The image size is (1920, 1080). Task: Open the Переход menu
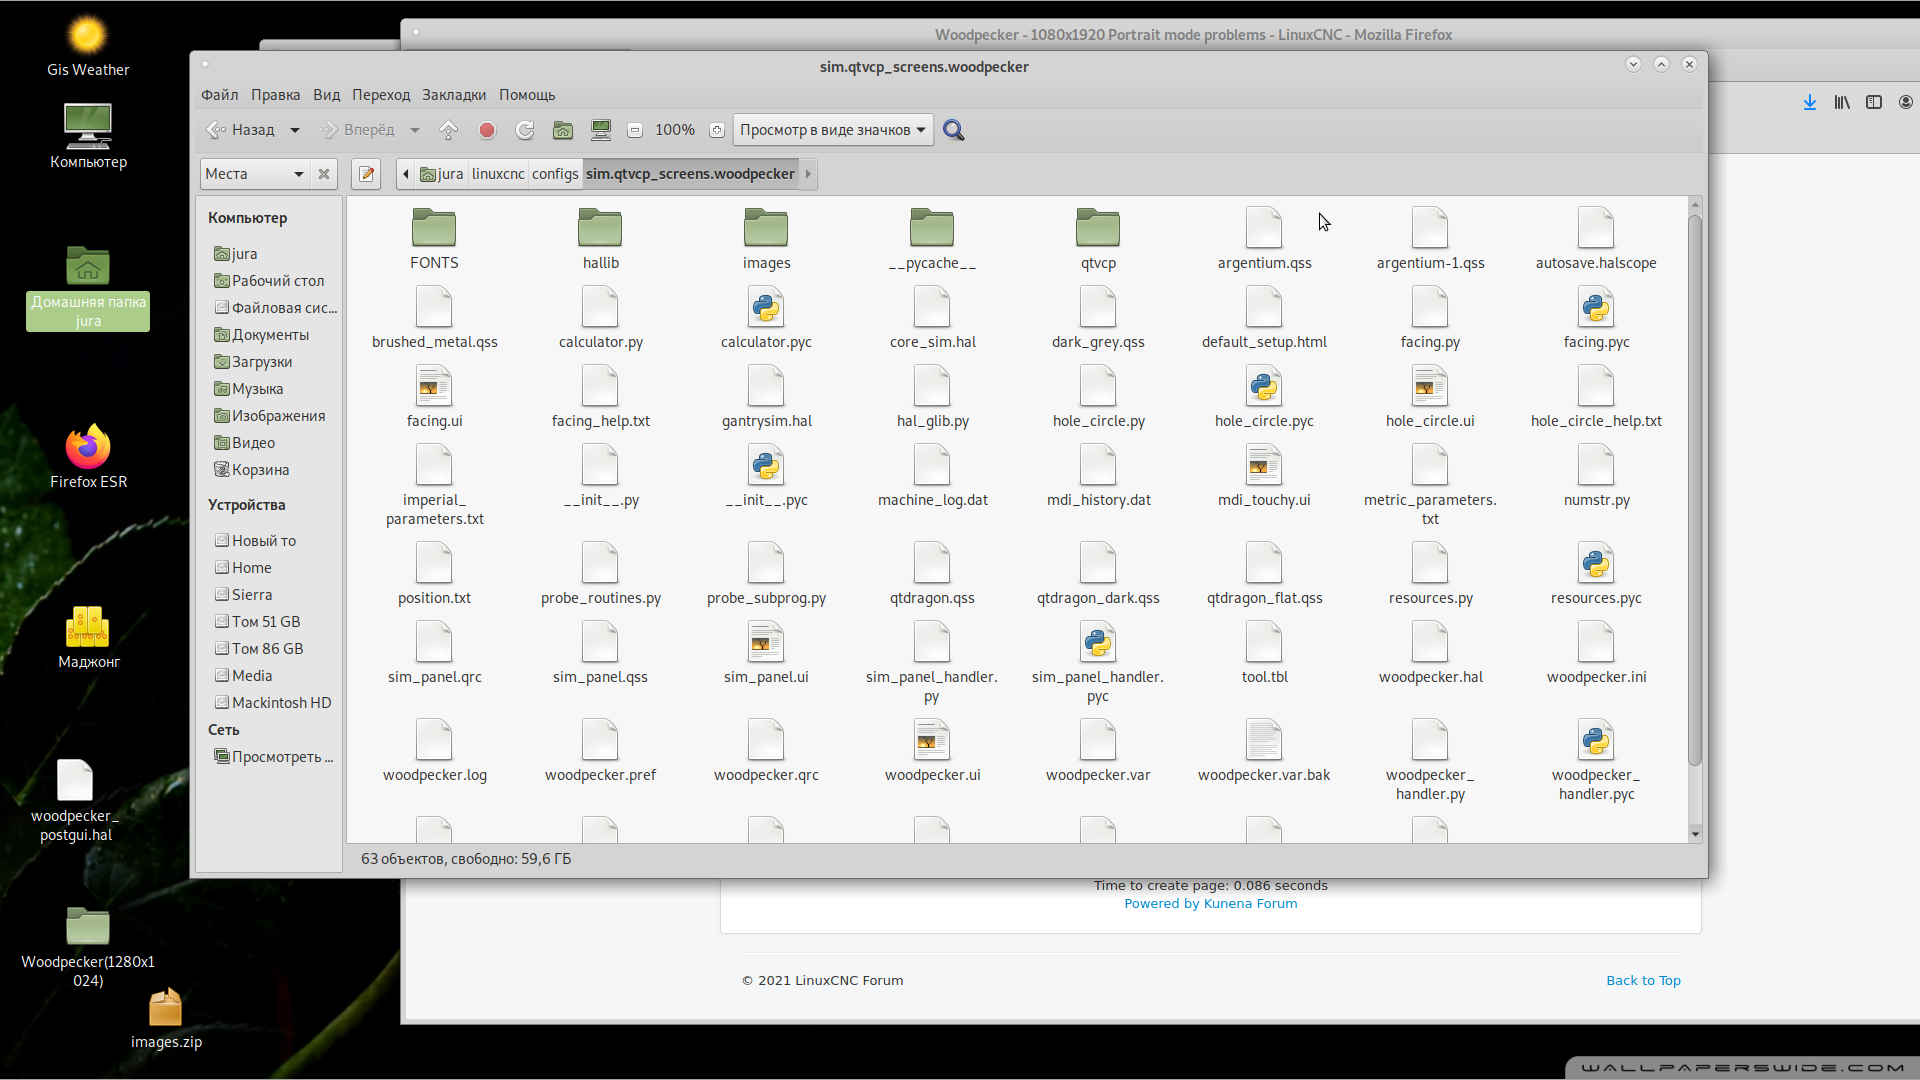pos(380,95)
